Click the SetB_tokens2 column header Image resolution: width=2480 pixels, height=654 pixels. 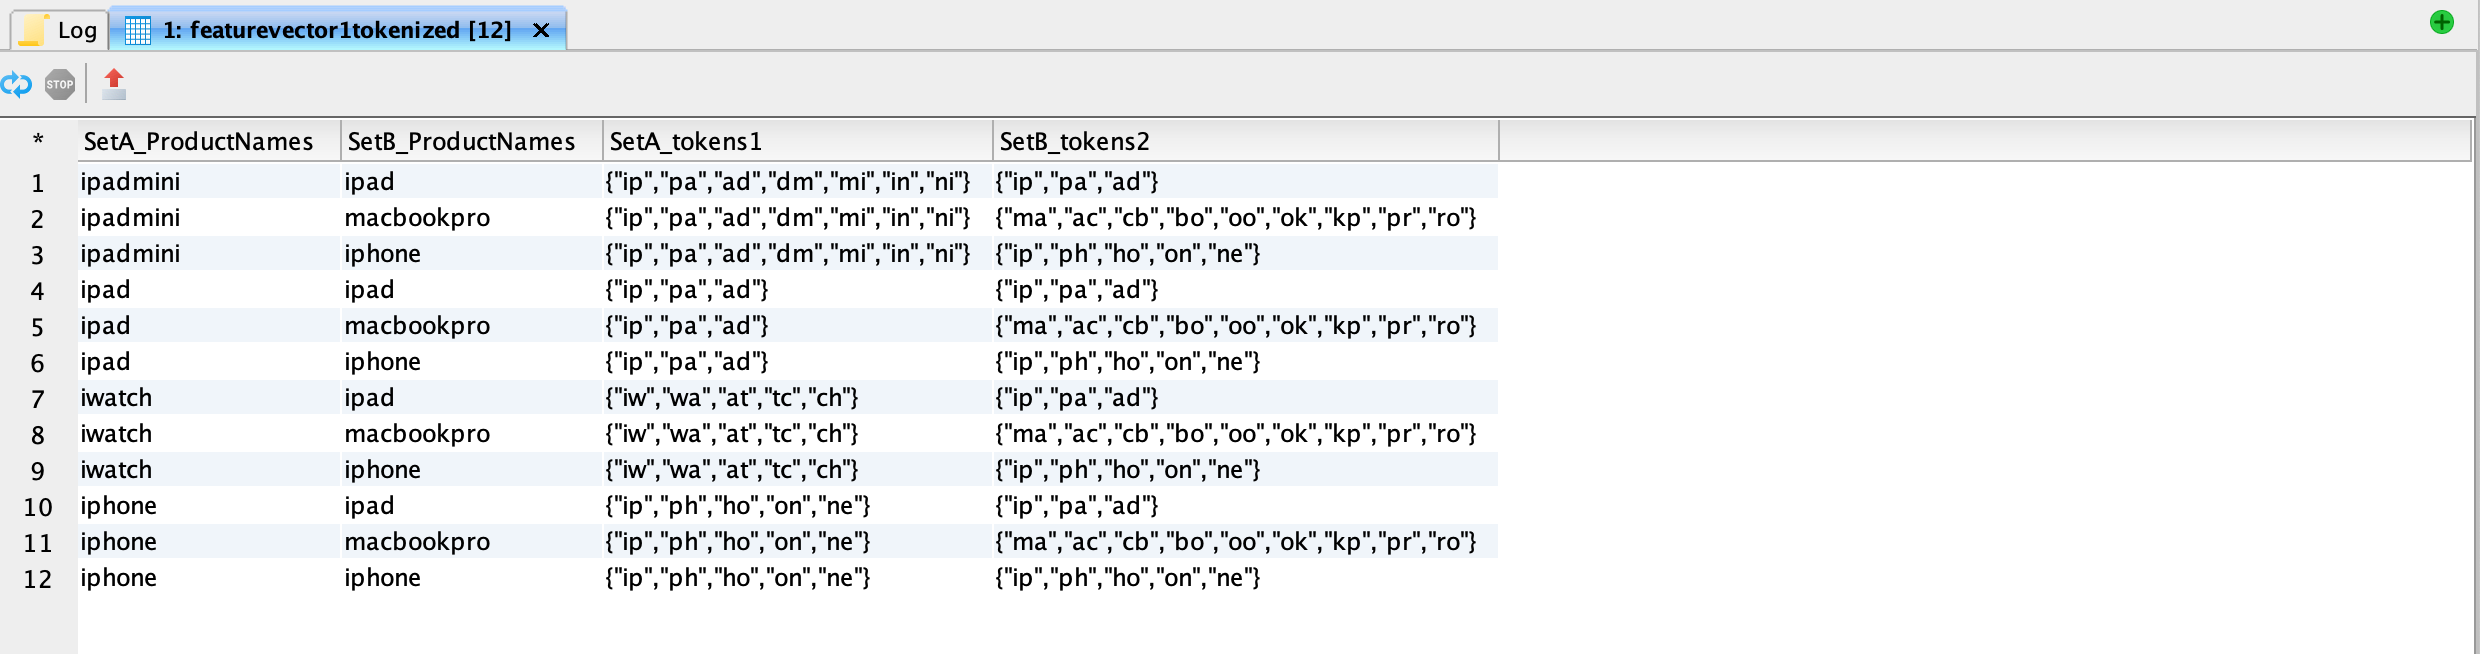pos(1075,141)
